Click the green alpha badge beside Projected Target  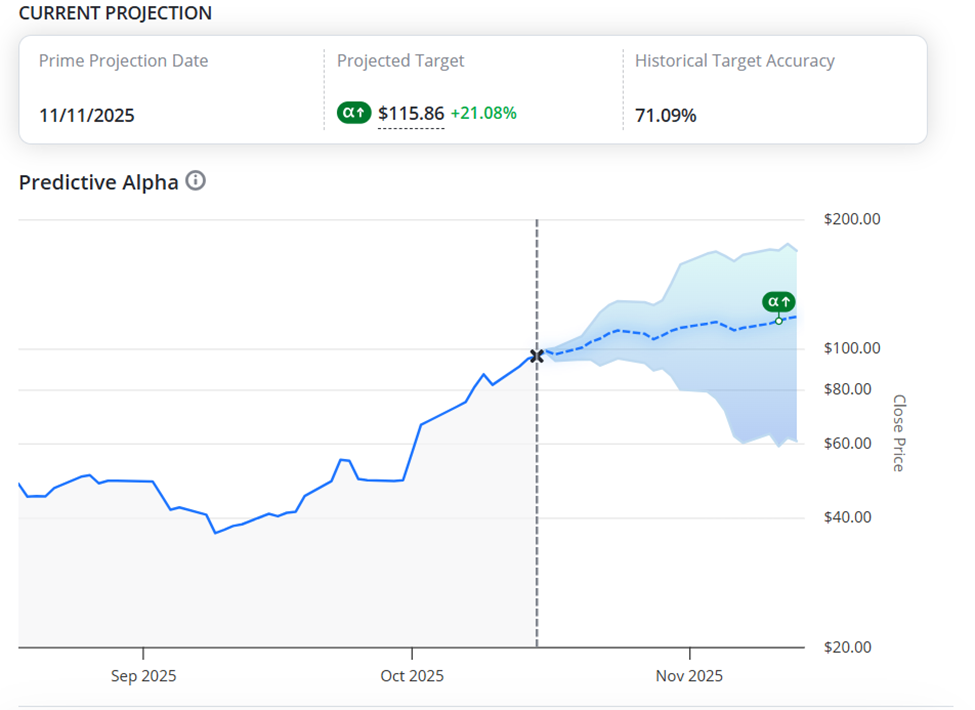[x=354, y=114]
